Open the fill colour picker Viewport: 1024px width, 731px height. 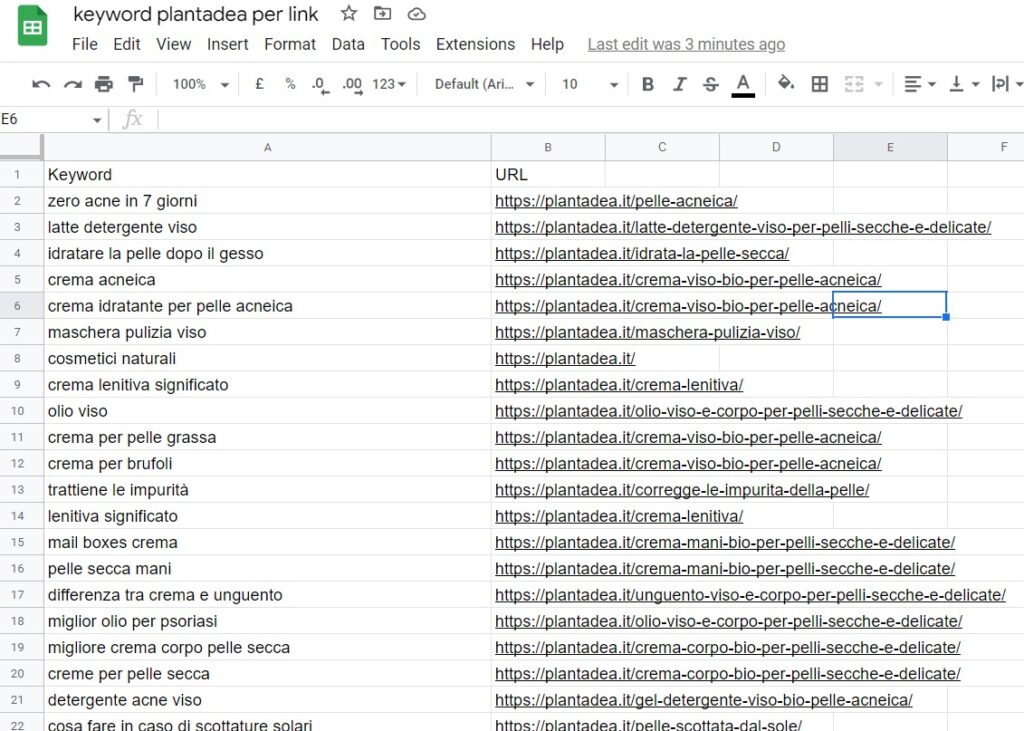pos(786,84)
